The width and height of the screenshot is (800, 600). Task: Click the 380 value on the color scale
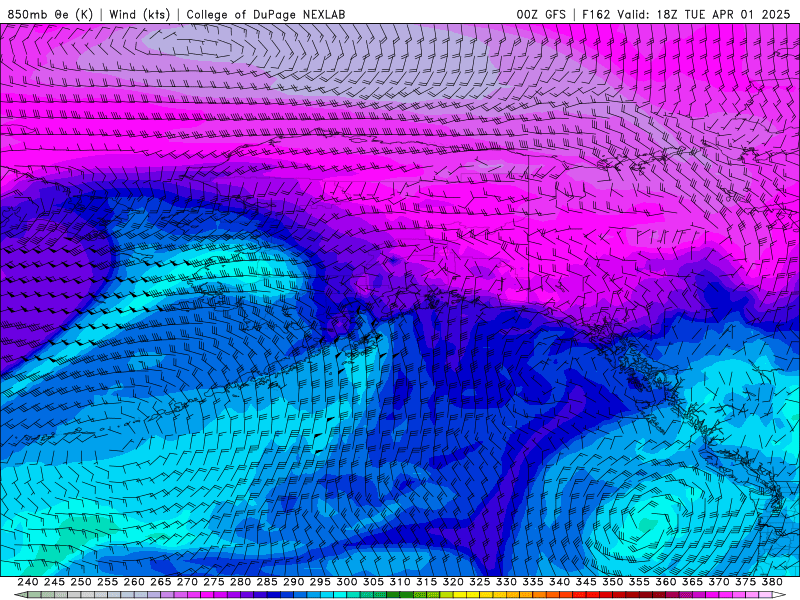[771, 582]
